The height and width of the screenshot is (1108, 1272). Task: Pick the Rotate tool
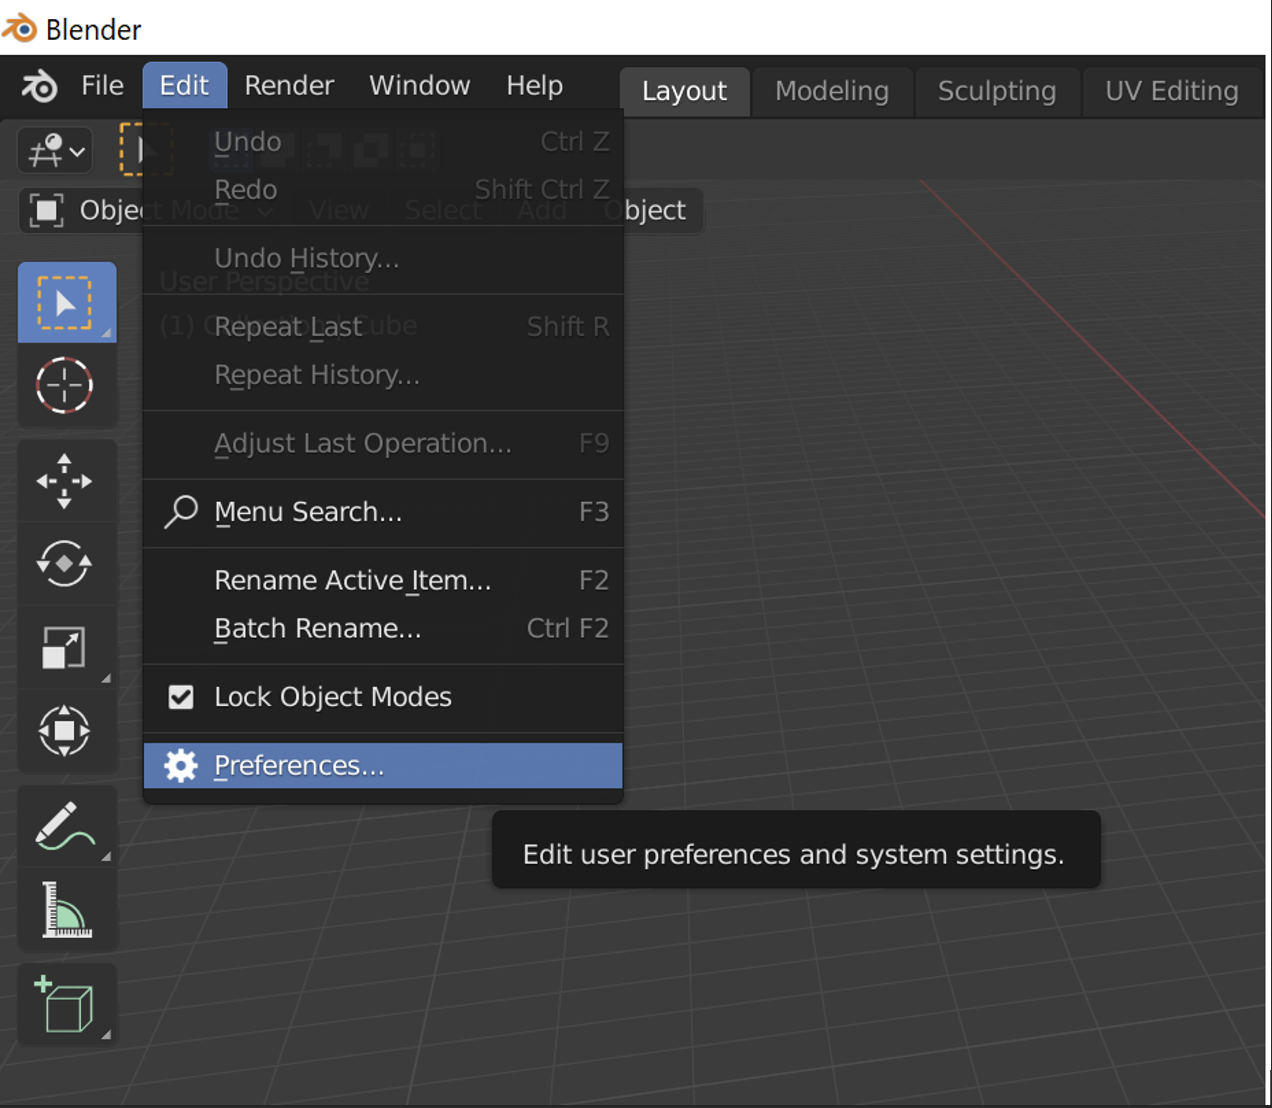coord(66,564)
